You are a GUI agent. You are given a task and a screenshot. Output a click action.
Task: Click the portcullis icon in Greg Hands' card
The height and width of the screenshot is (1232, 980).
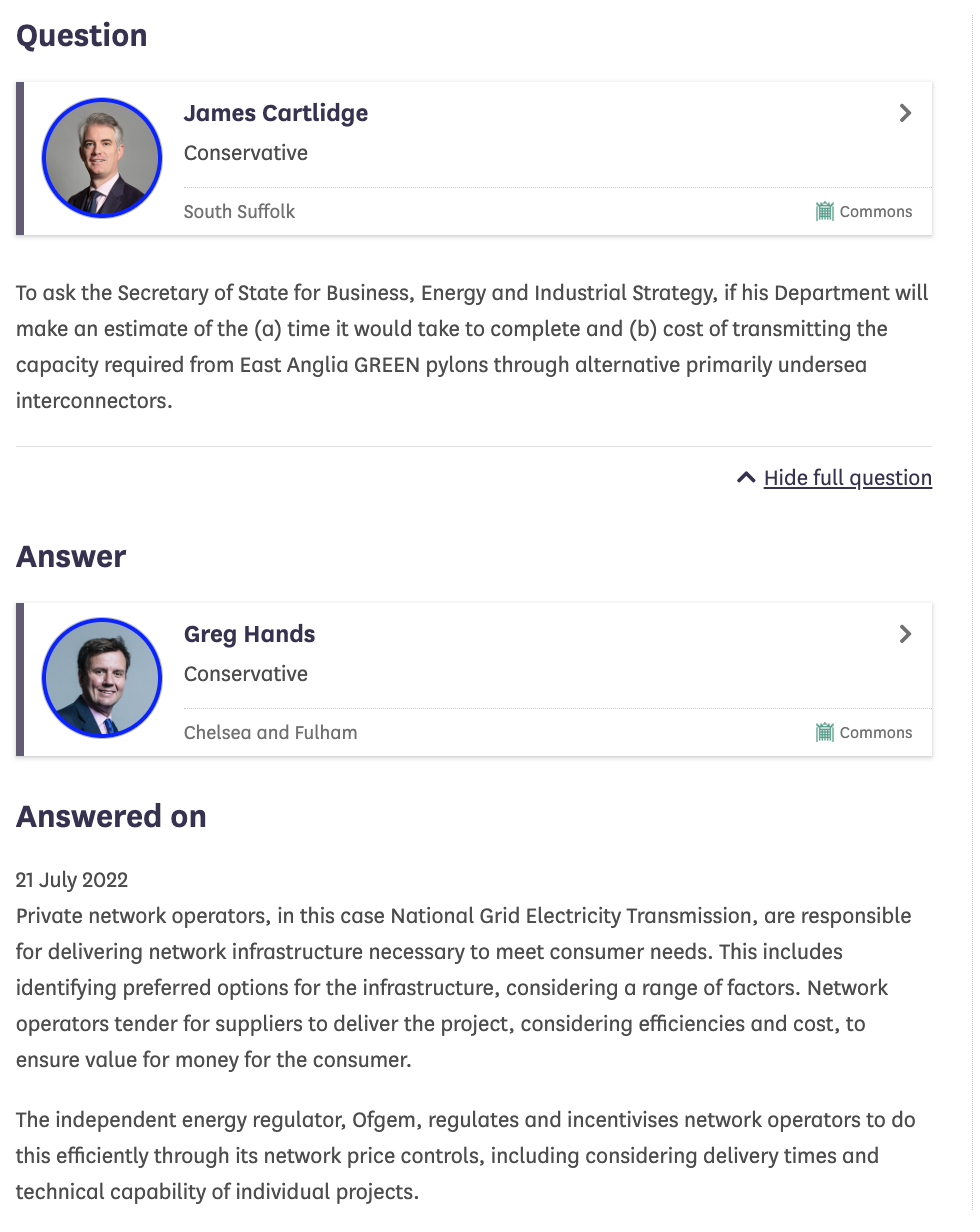[x=824, y=733]
